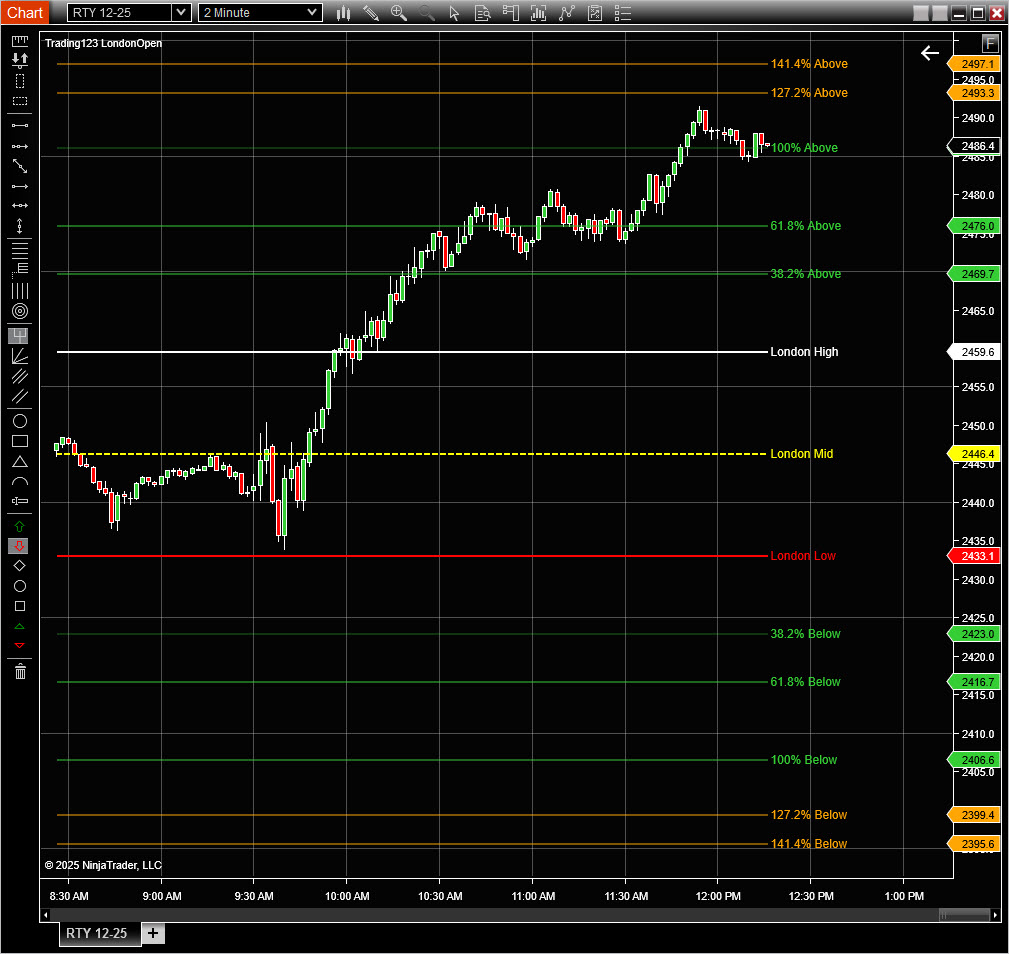Choose the Triangle drawing tool
Screen dimensions: 1009x954
[x=19, y=461]
